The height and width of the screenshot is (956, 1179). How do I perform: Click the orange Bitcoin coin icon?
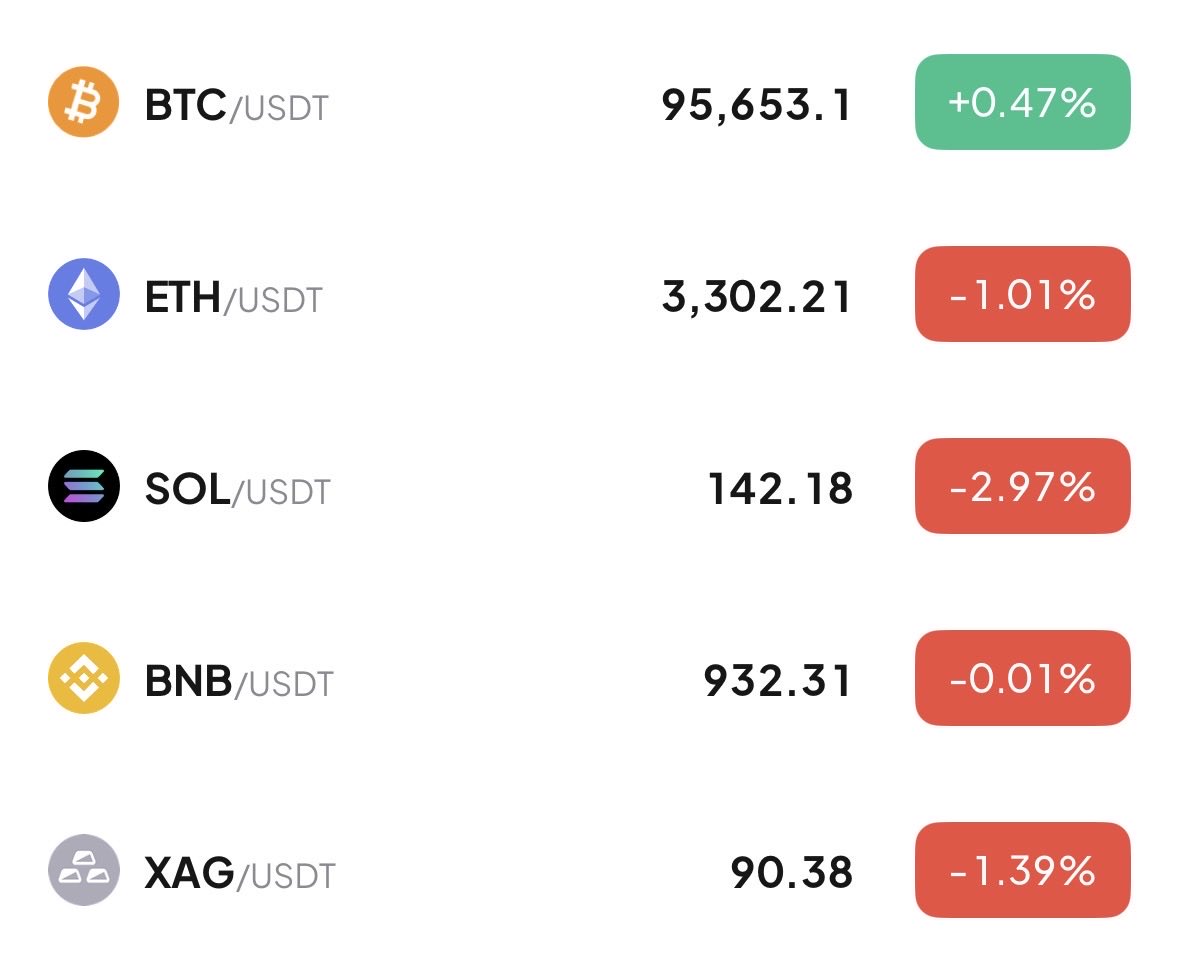point(84,102)
